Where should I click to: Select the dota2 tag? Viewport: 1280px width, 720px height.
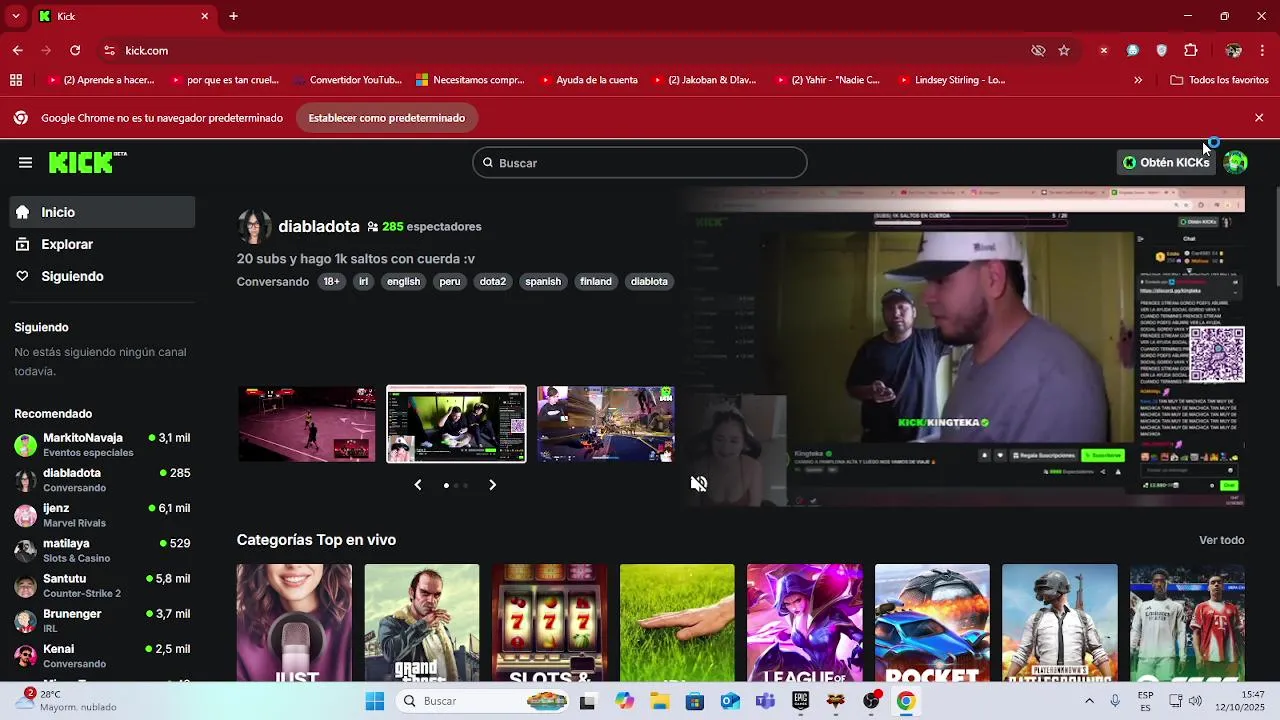tap(493, 282)
